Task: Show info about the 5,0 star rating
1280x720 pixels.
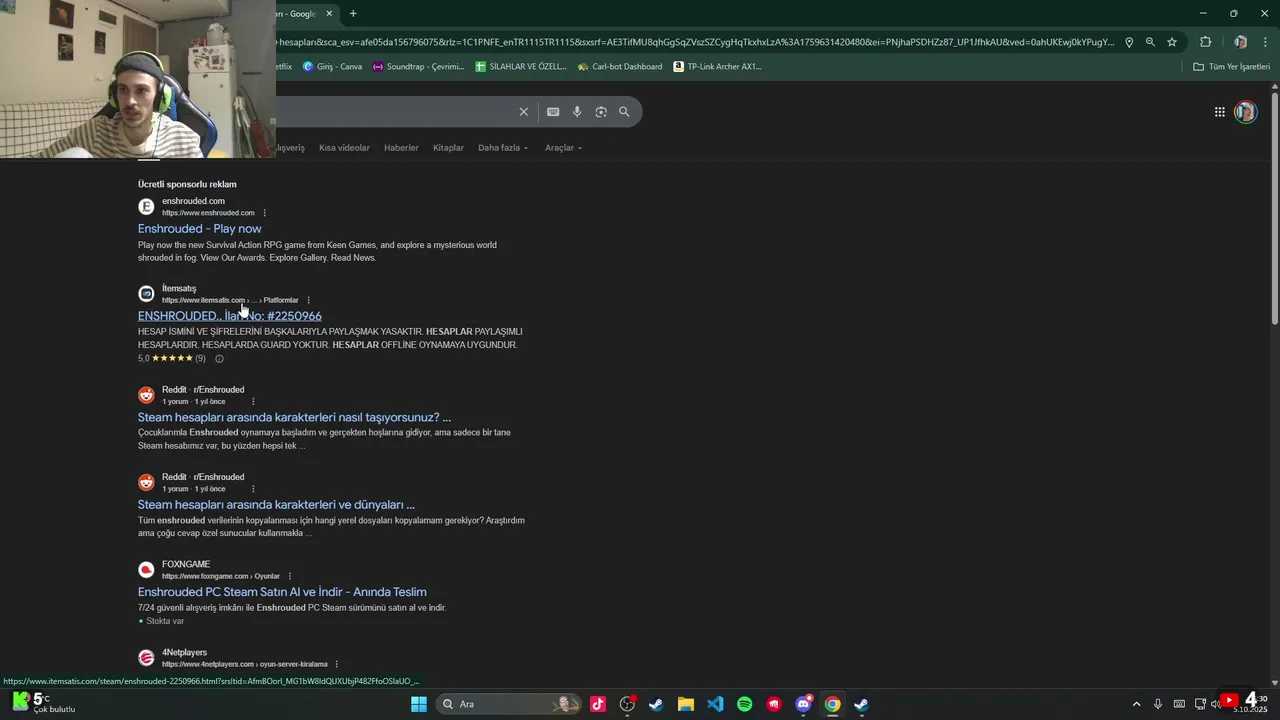Action: coord(219,358)
